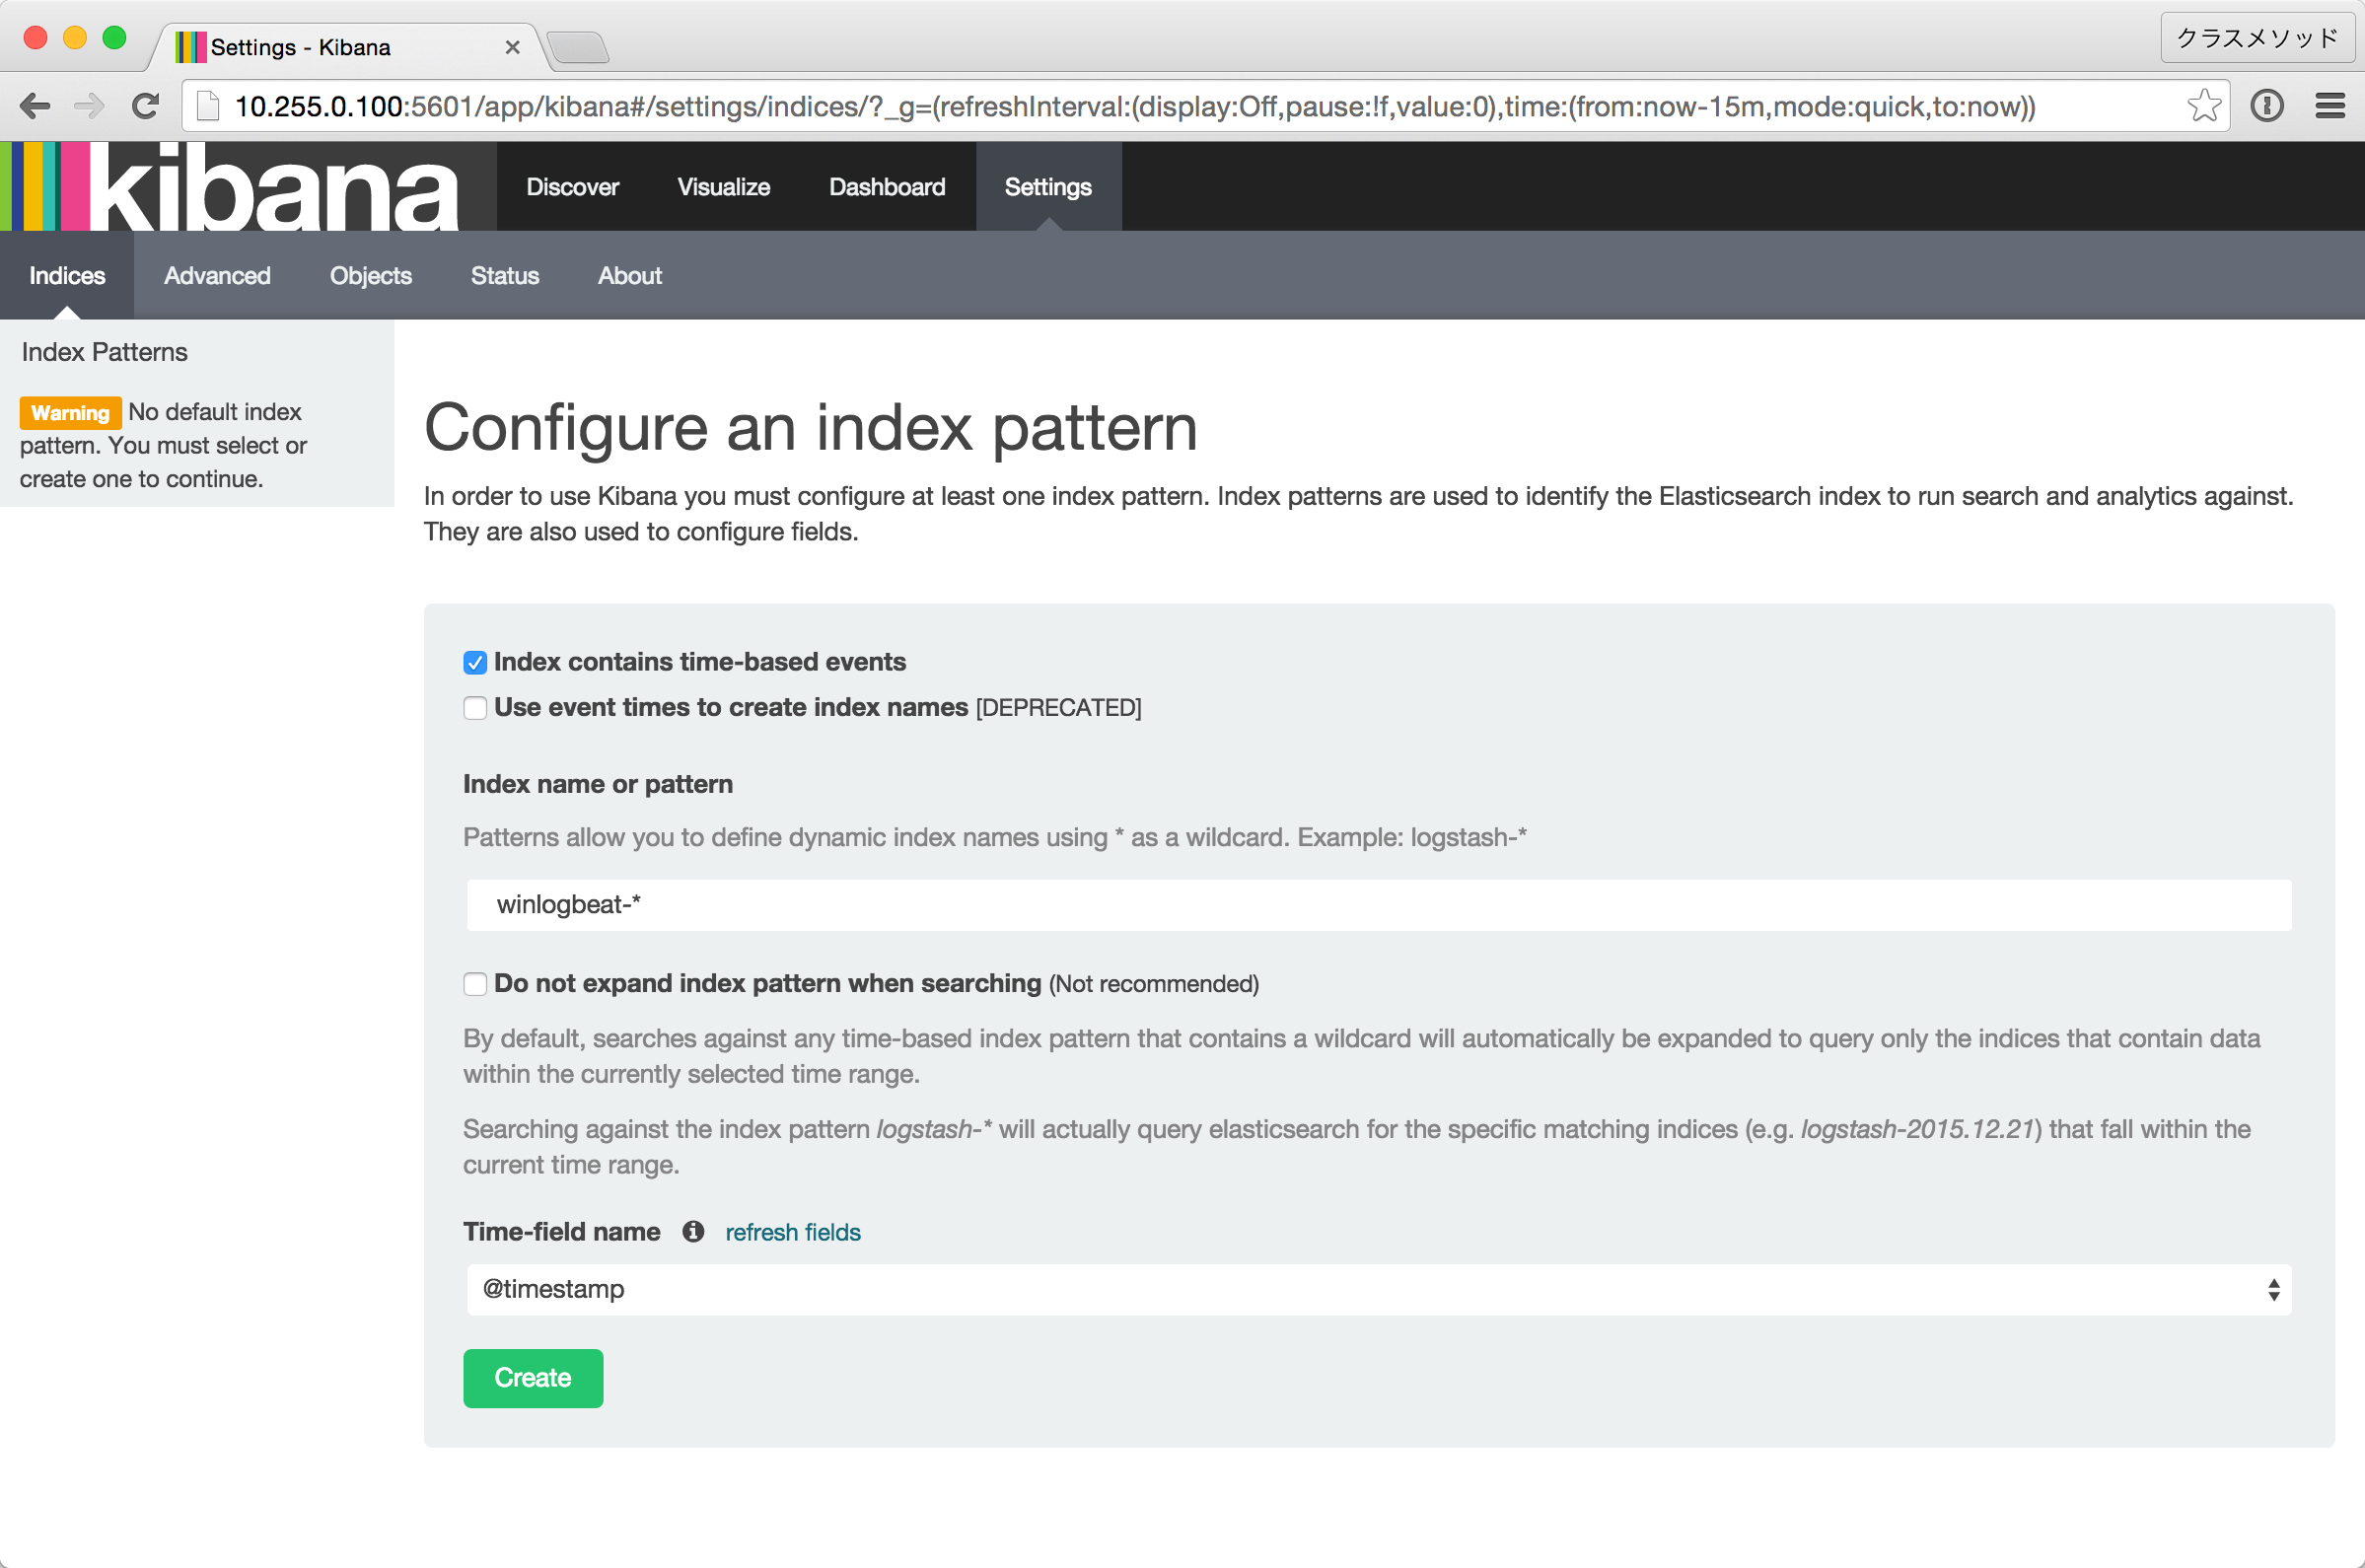Click the browser address bar URL
The image size is (2365, 1568).
(x=1135, y=106)
